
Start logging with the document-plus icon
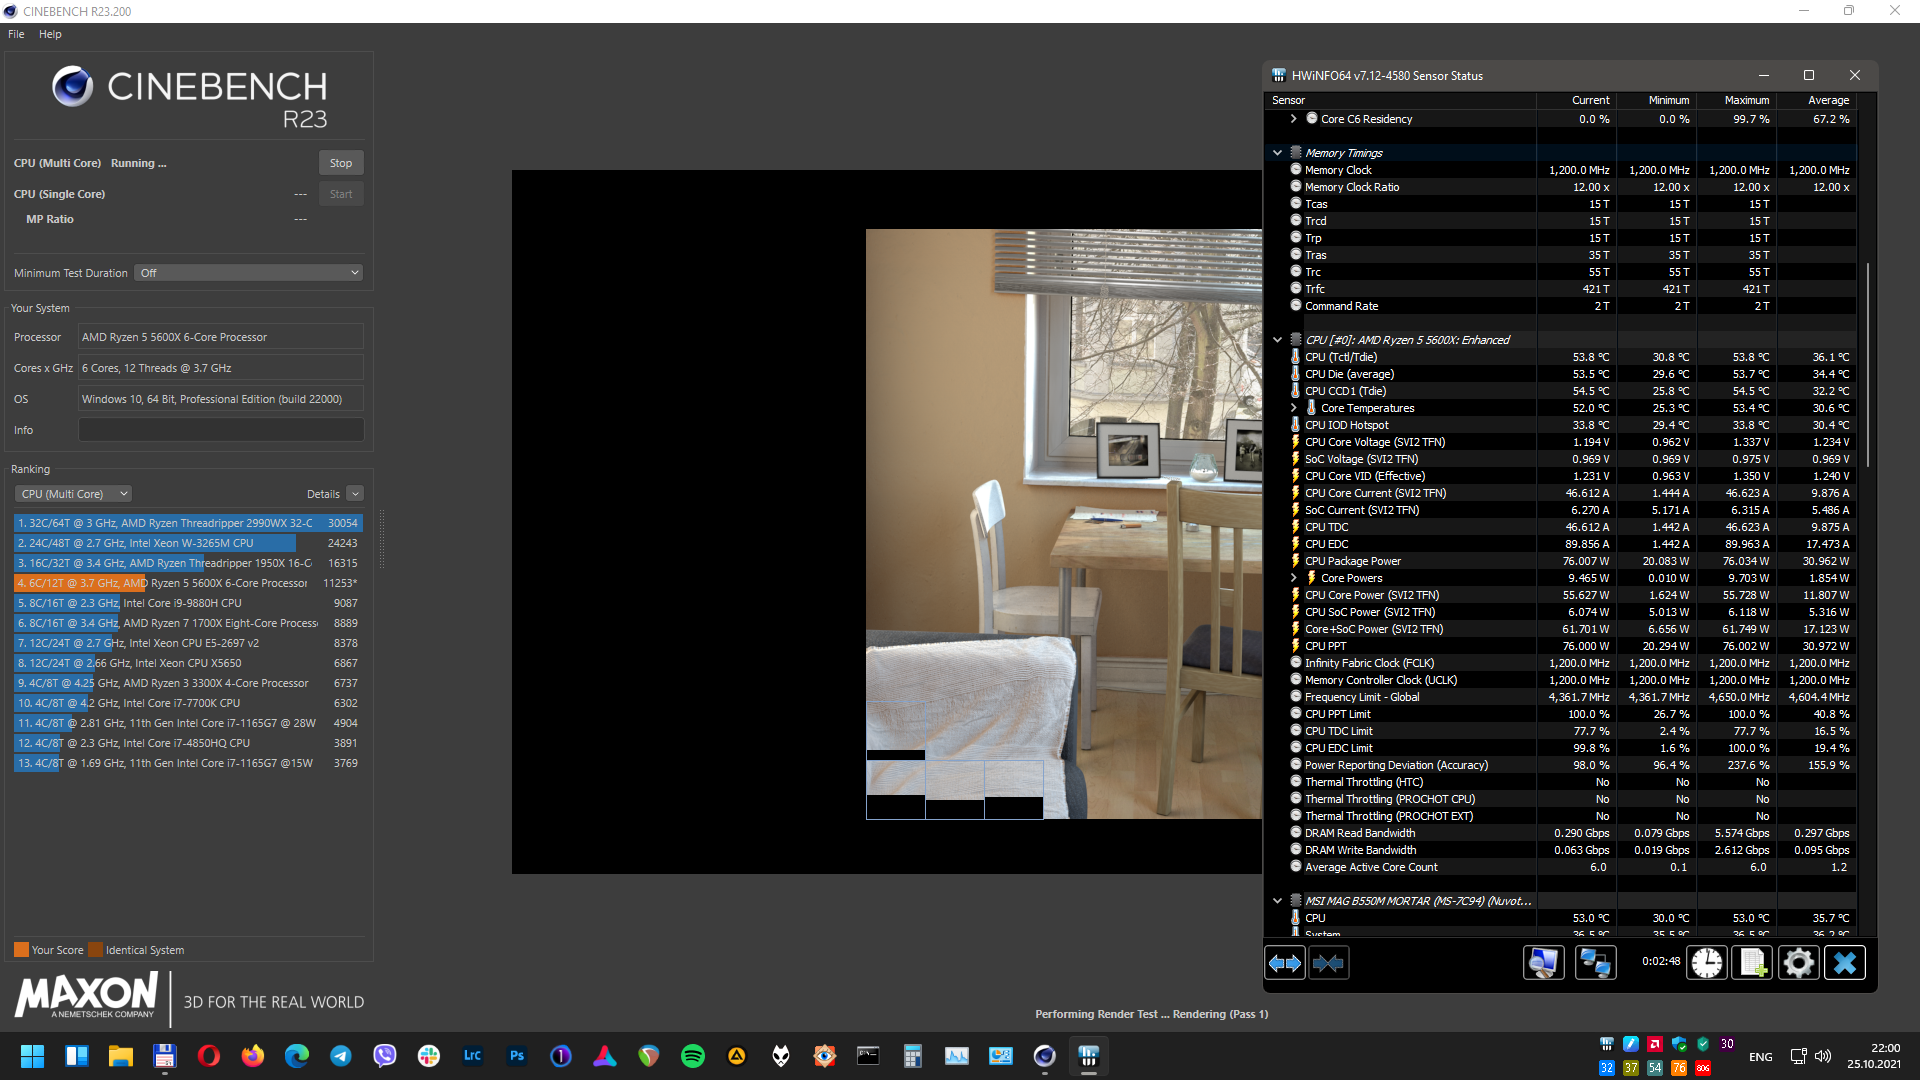point(1752,963)
